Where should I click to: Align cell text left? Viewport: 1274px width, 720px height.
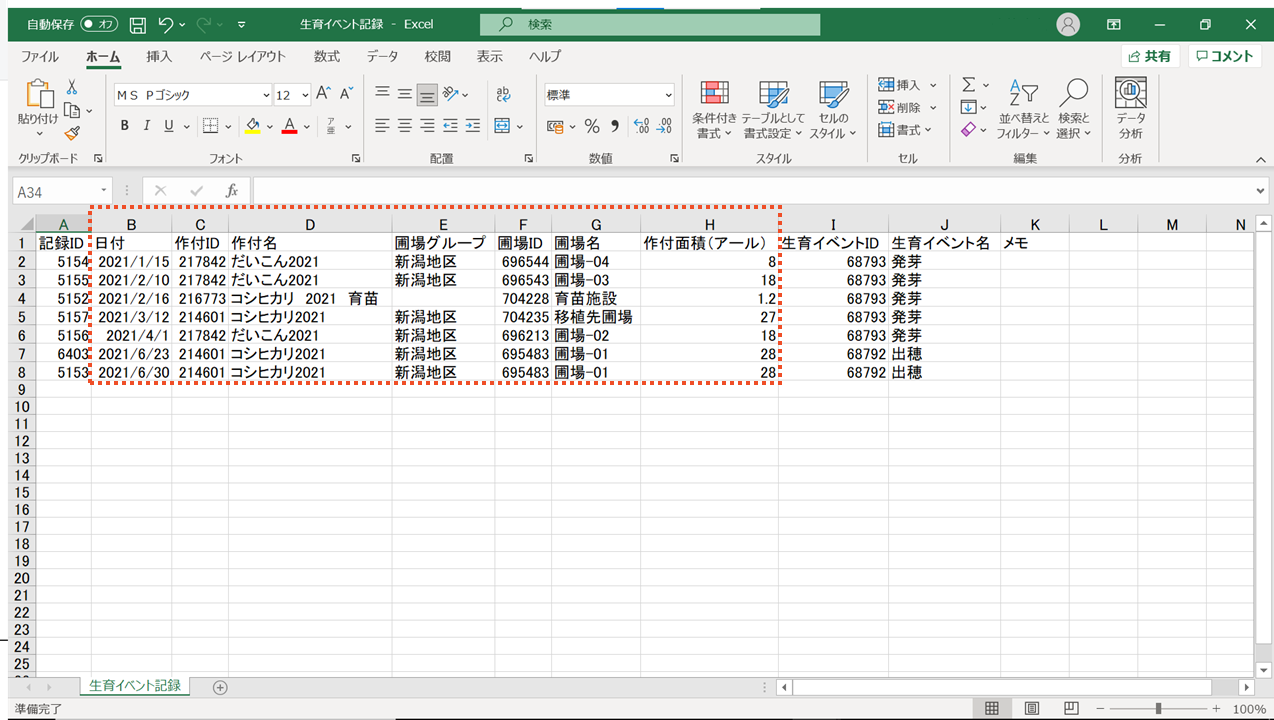382,126
